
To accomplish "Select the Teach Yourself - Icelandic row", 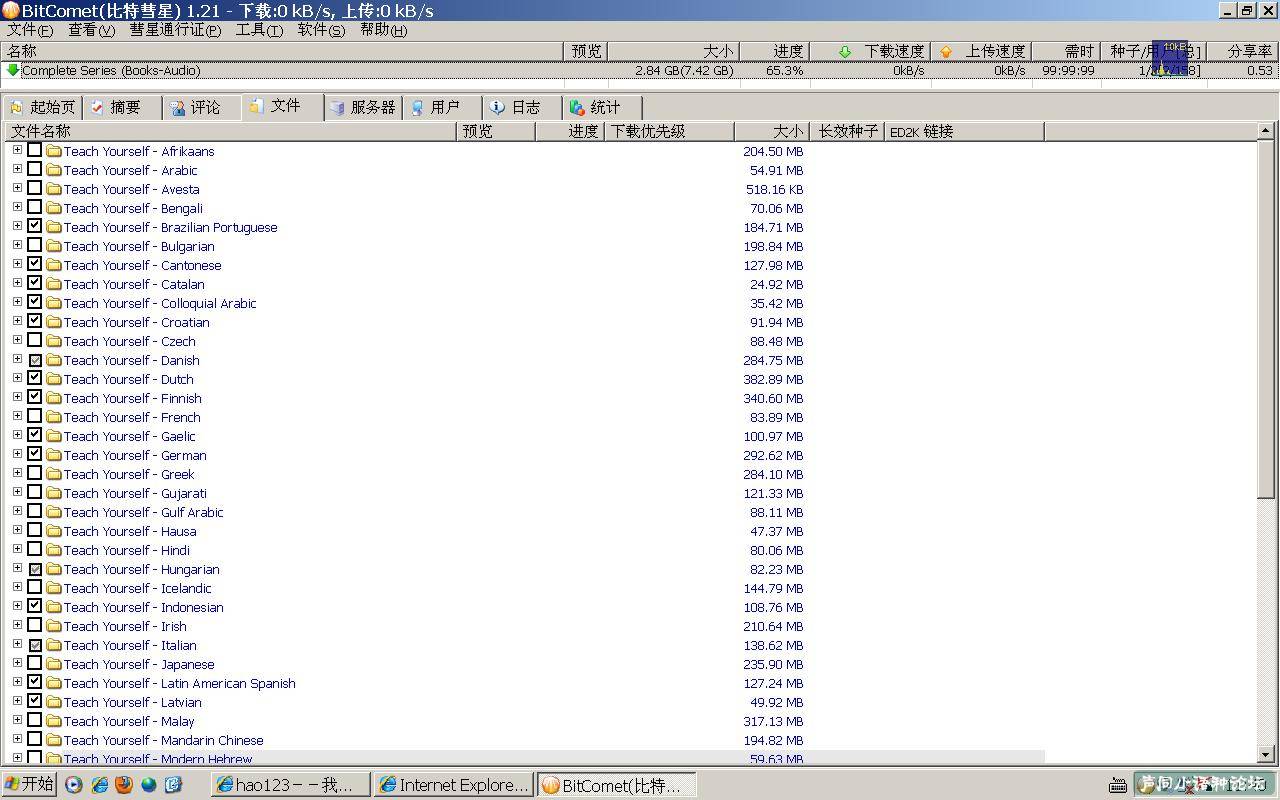I will point(524,588).
